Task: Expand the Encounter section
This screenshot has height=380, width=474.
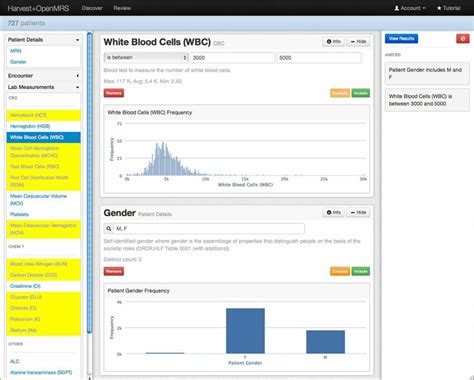Action: [43, 76]
